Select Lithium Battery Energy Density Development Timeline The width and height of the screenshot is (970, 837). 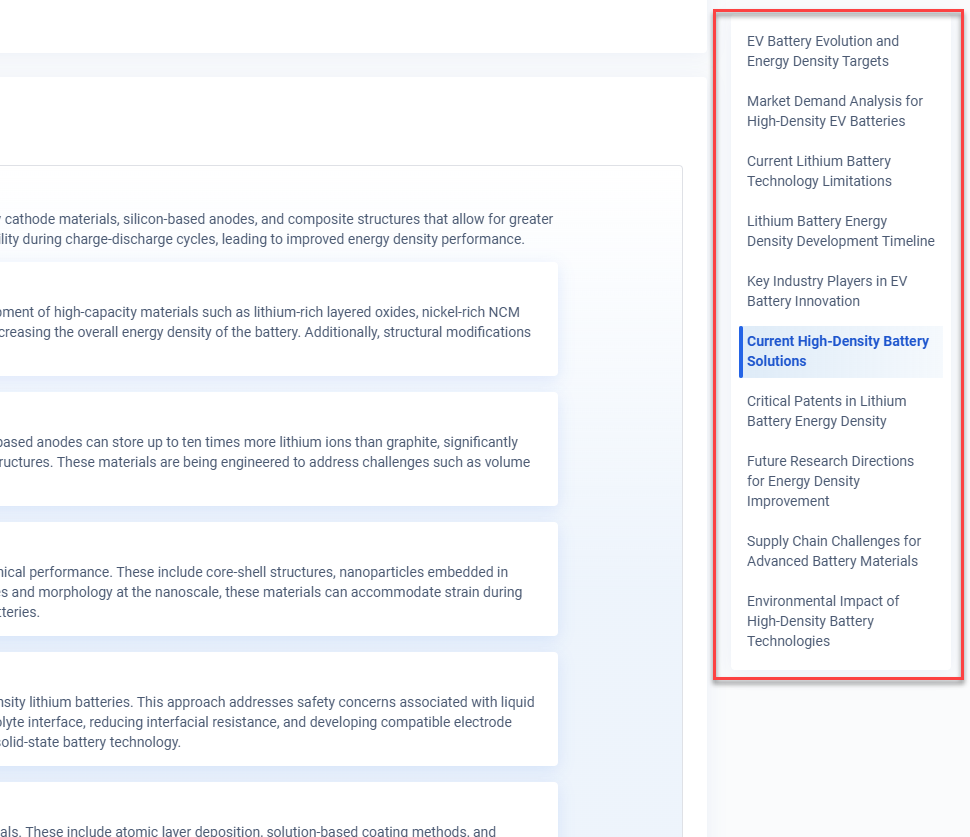(840, 231)
